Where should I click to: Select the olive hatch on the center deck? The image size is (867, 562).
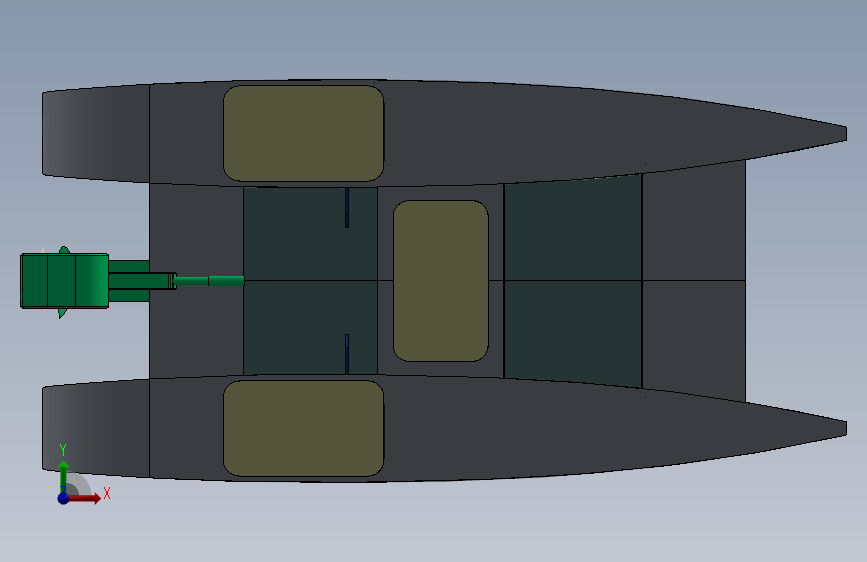(x=441, y=281)
